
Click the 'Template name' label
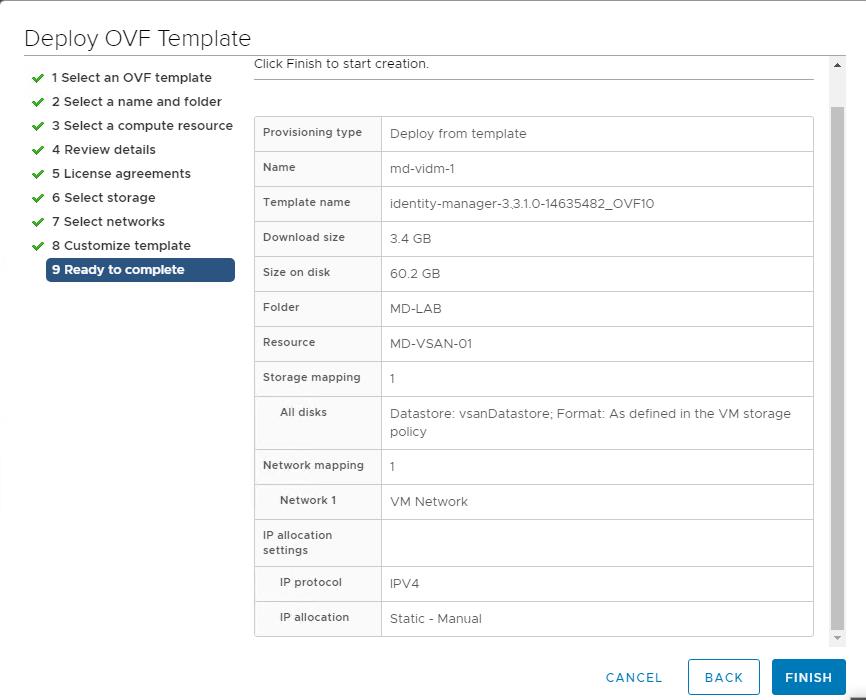point(307,202)
